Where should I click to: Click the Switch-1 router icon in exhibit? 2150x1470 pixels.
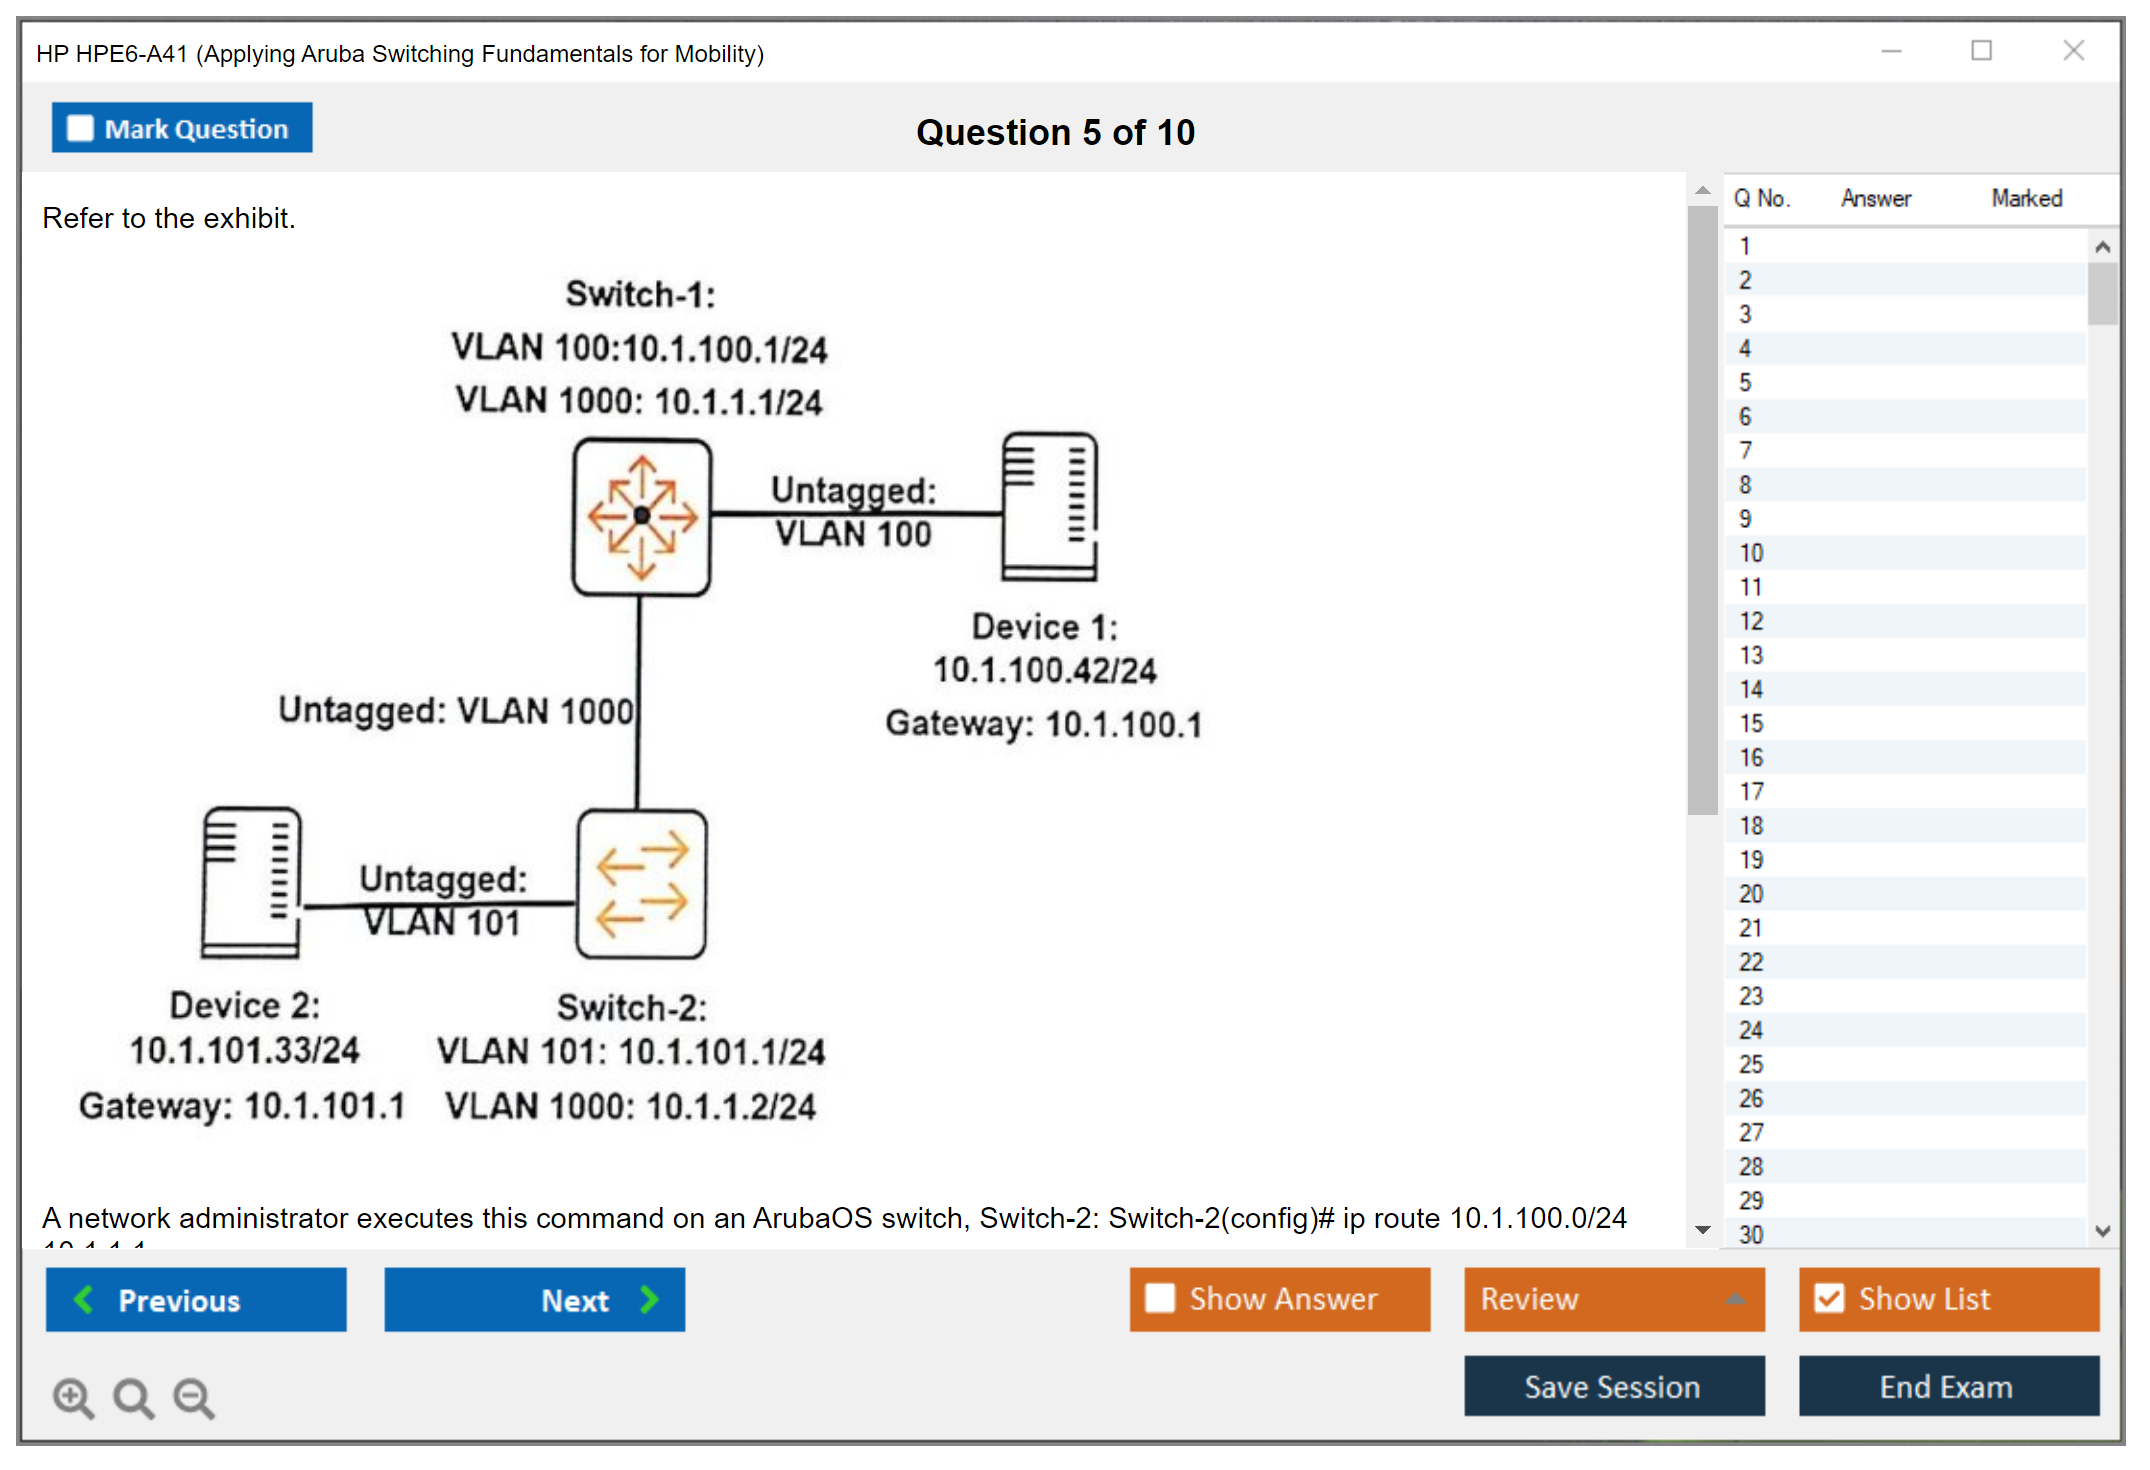642,517
